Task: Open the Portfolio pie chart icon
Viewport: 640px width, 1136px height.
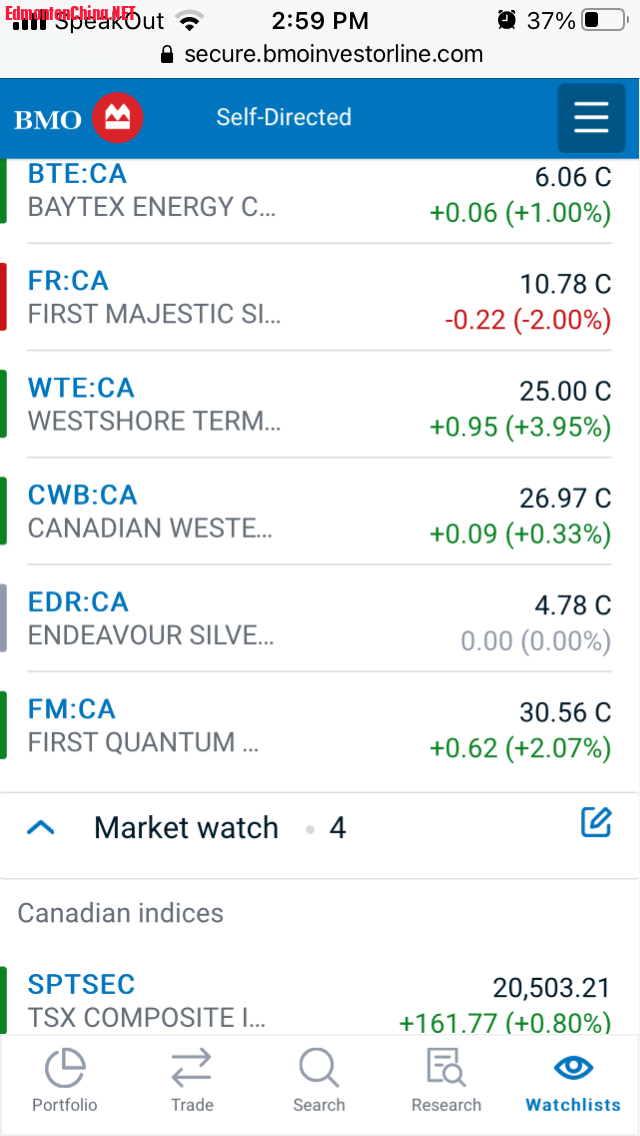Action: click(x=65, y=1068)
